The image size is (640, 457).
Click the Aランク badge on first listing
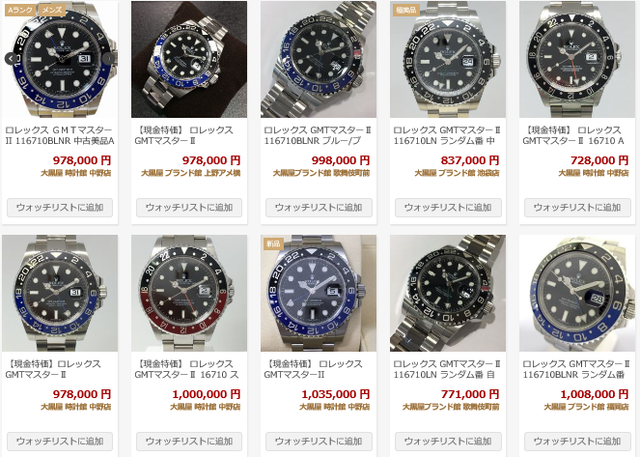[x=20, y=10]
